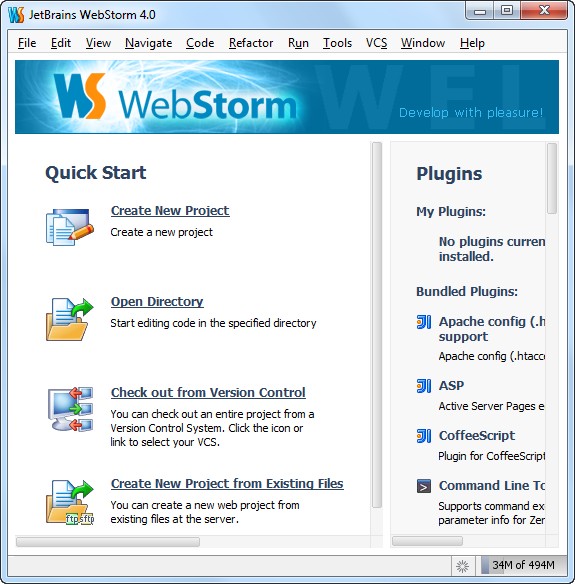Open the View menu
575x584 pixels.
(x=98, y=43)
